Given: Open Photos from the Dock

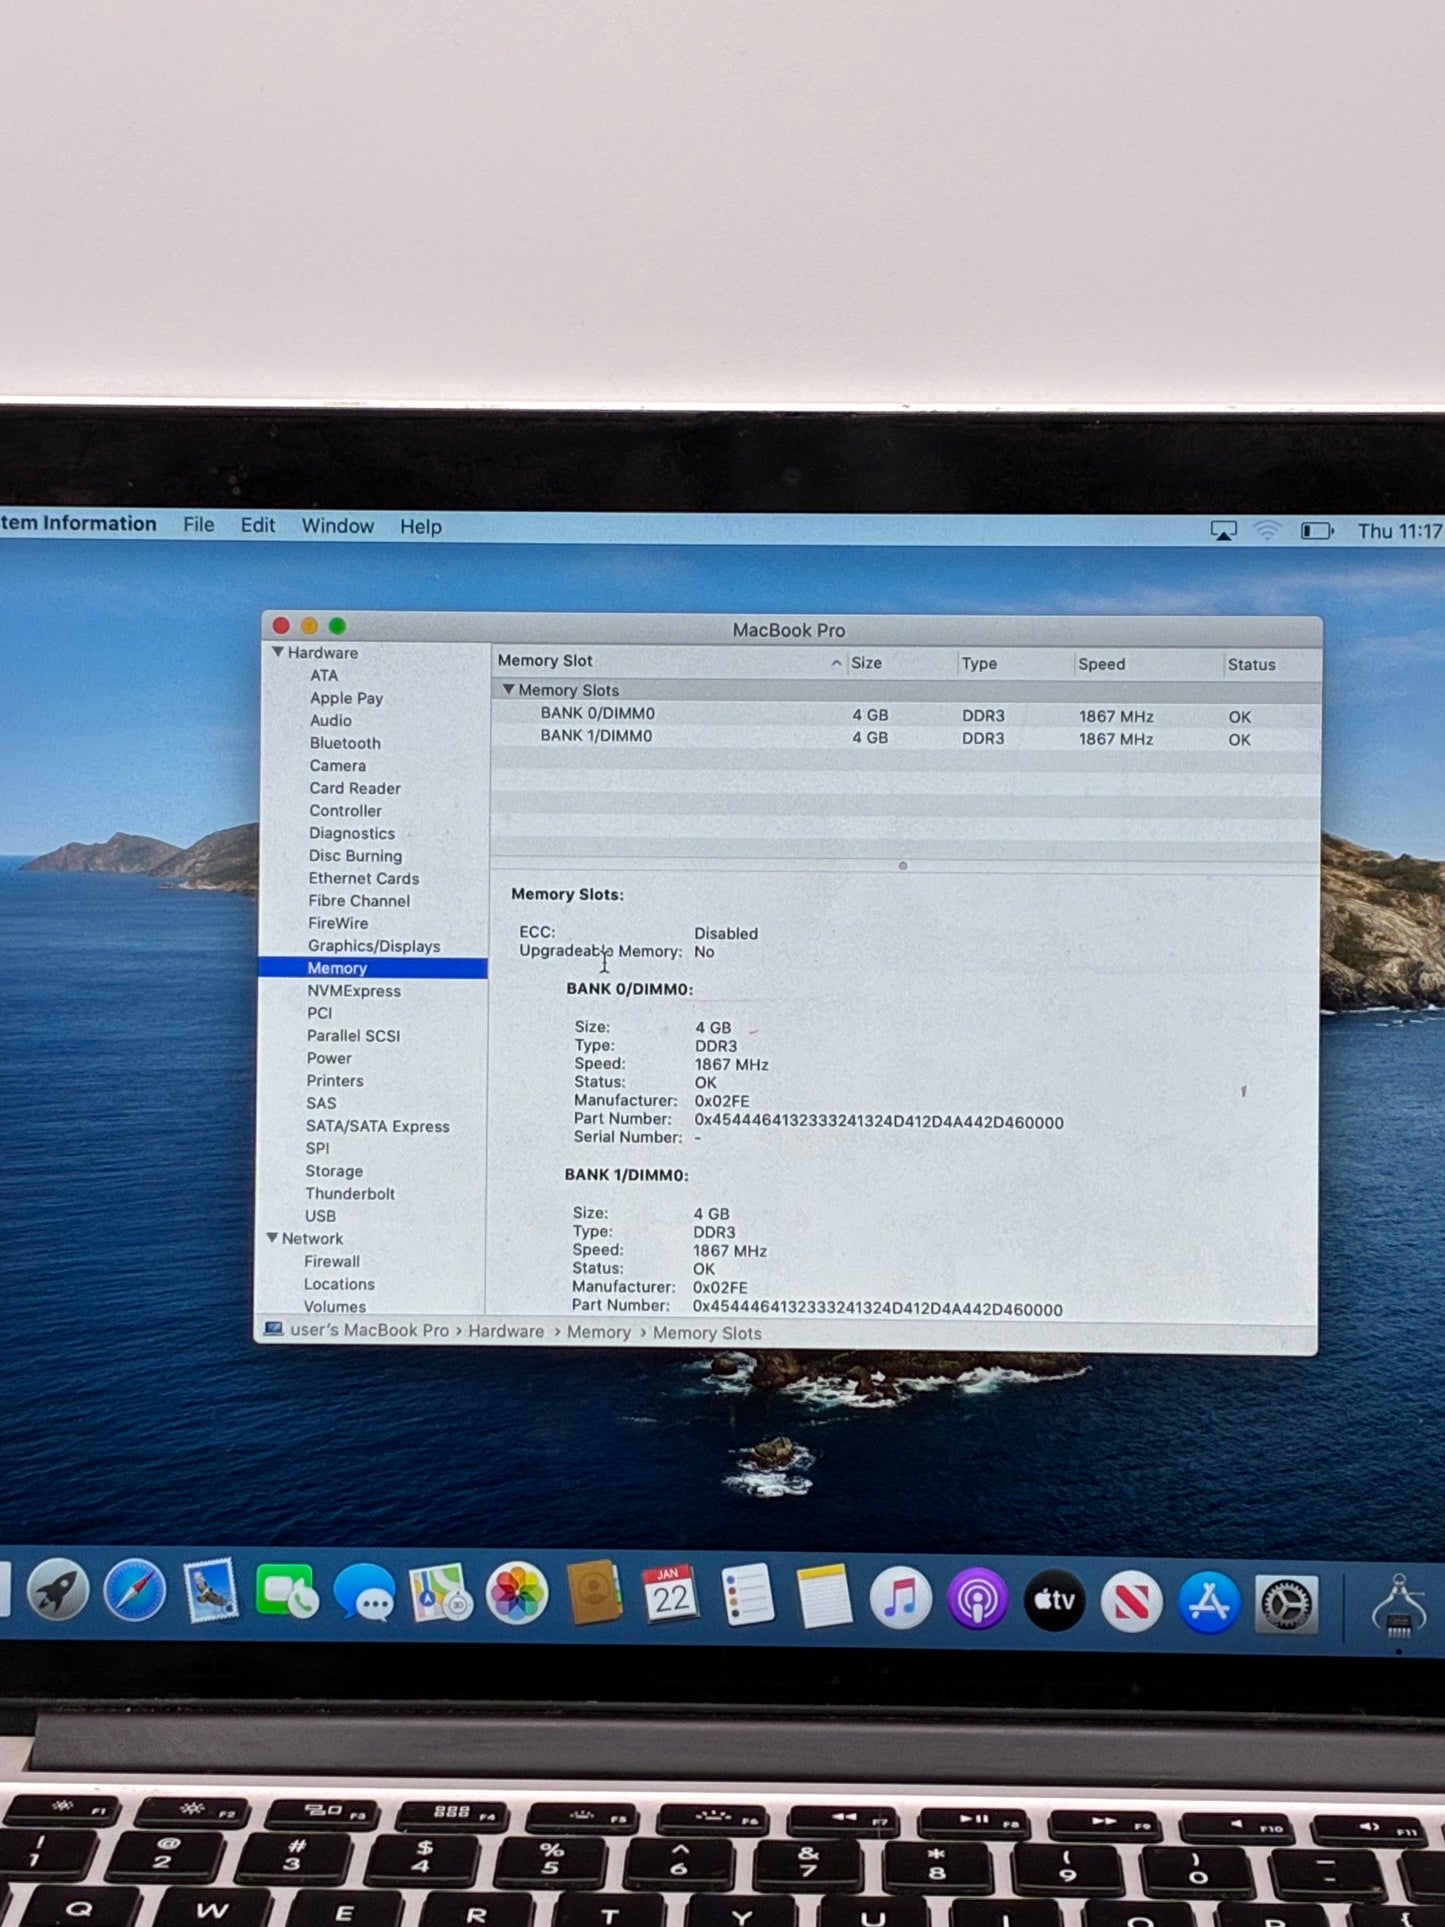Looking at the screenshot, I should 517,1594.
